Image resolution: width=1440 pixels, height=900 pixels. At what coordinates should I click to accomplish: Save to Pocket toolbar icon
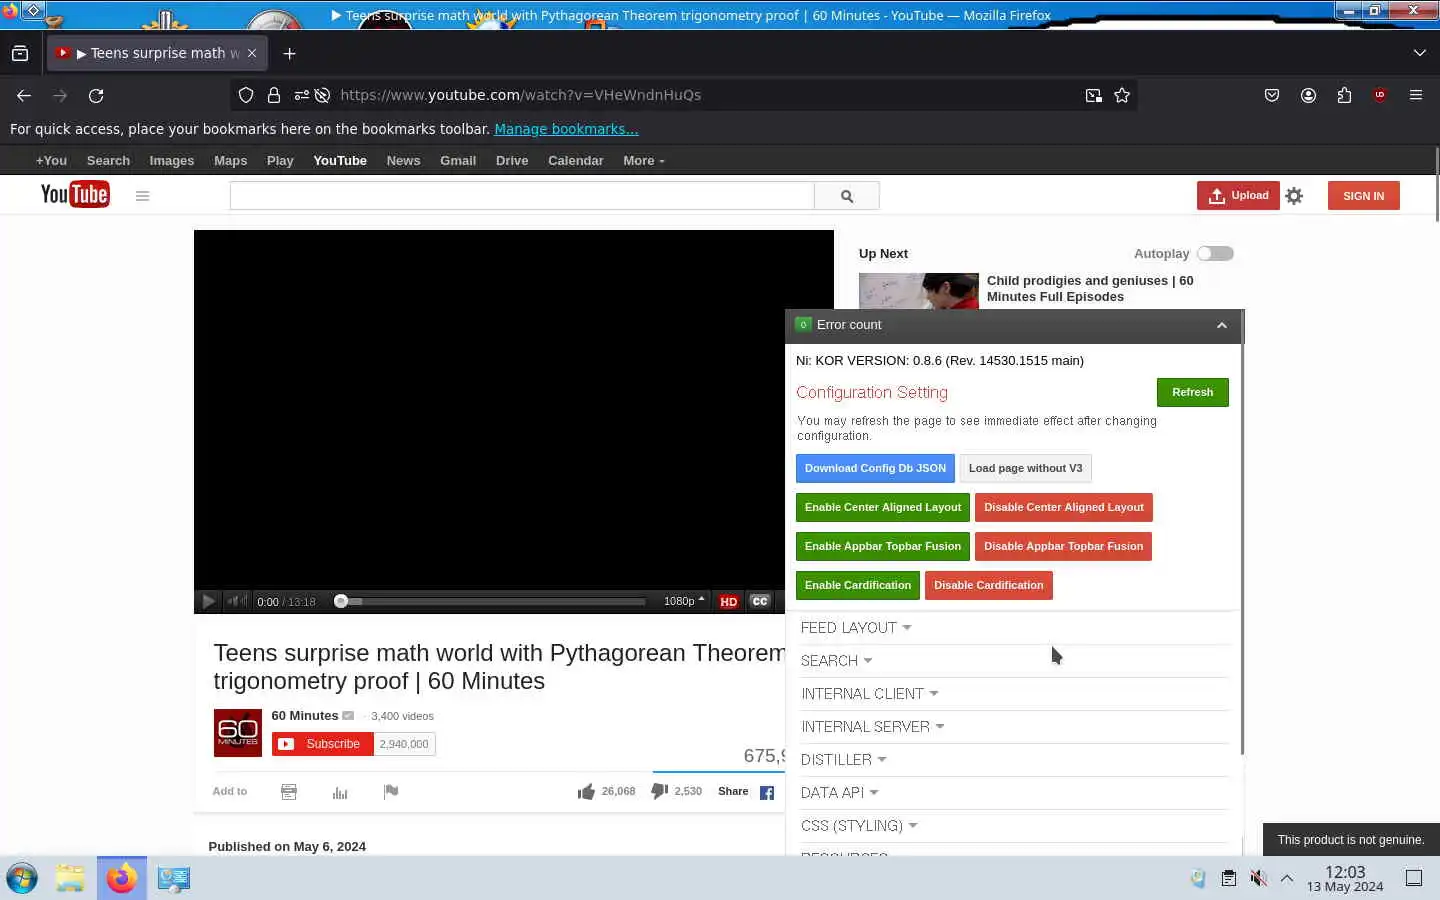click(x=1272, y=95)
